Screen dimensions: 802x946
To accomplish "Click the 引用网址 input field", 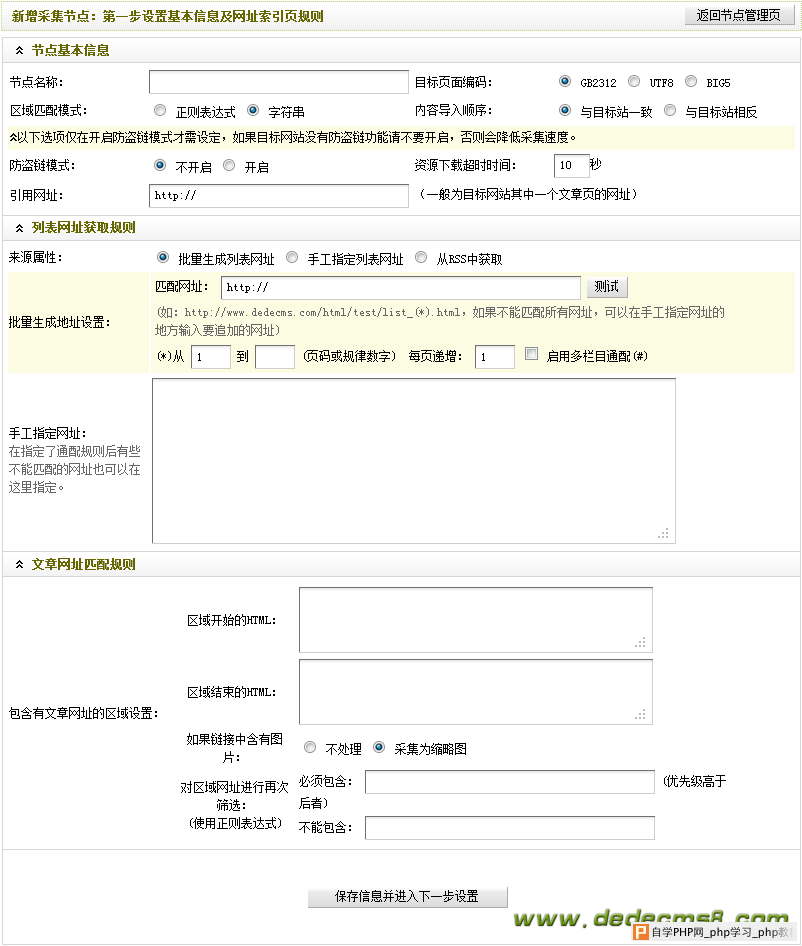I will 279,196.
